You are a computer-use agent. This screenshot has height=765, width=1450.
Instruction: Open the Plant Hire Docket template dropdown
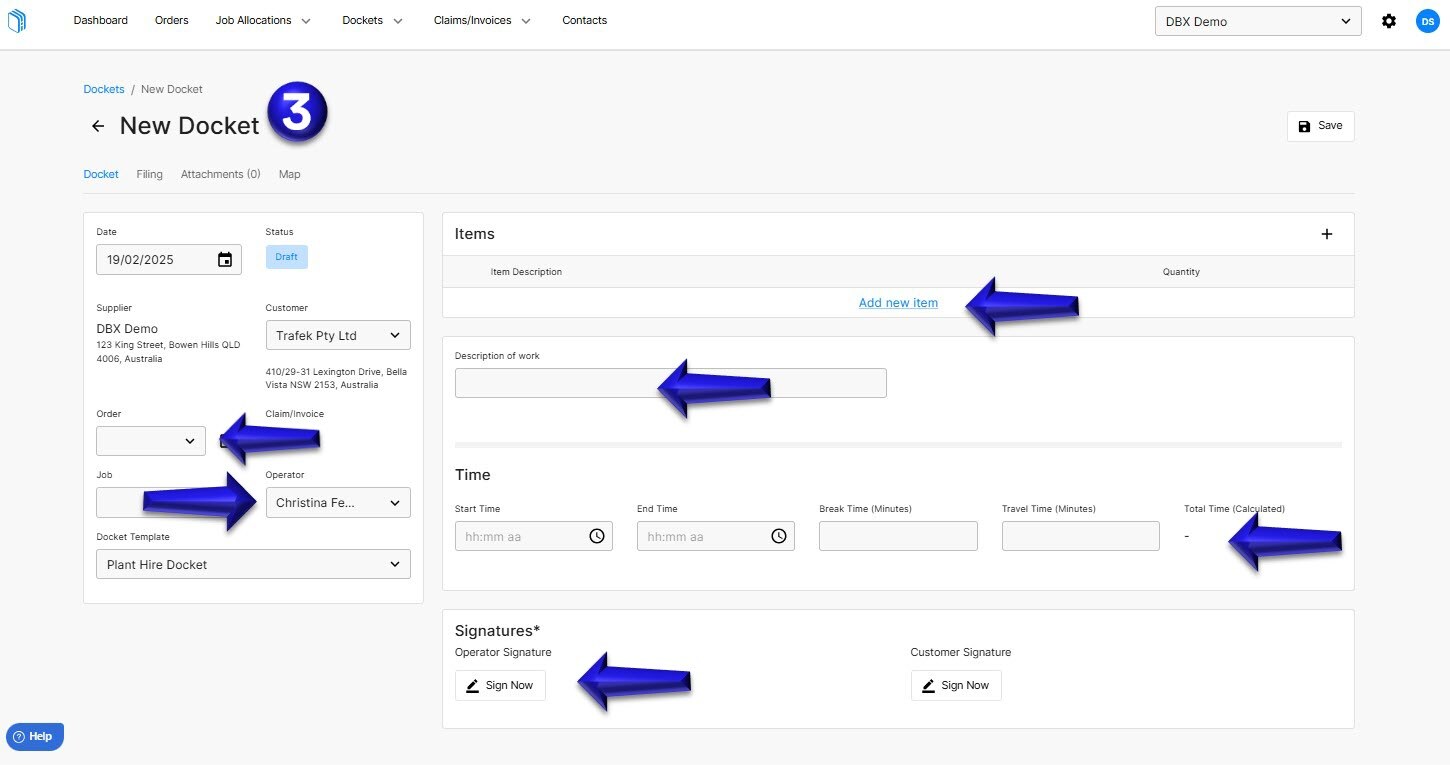(x=252, y=564)
